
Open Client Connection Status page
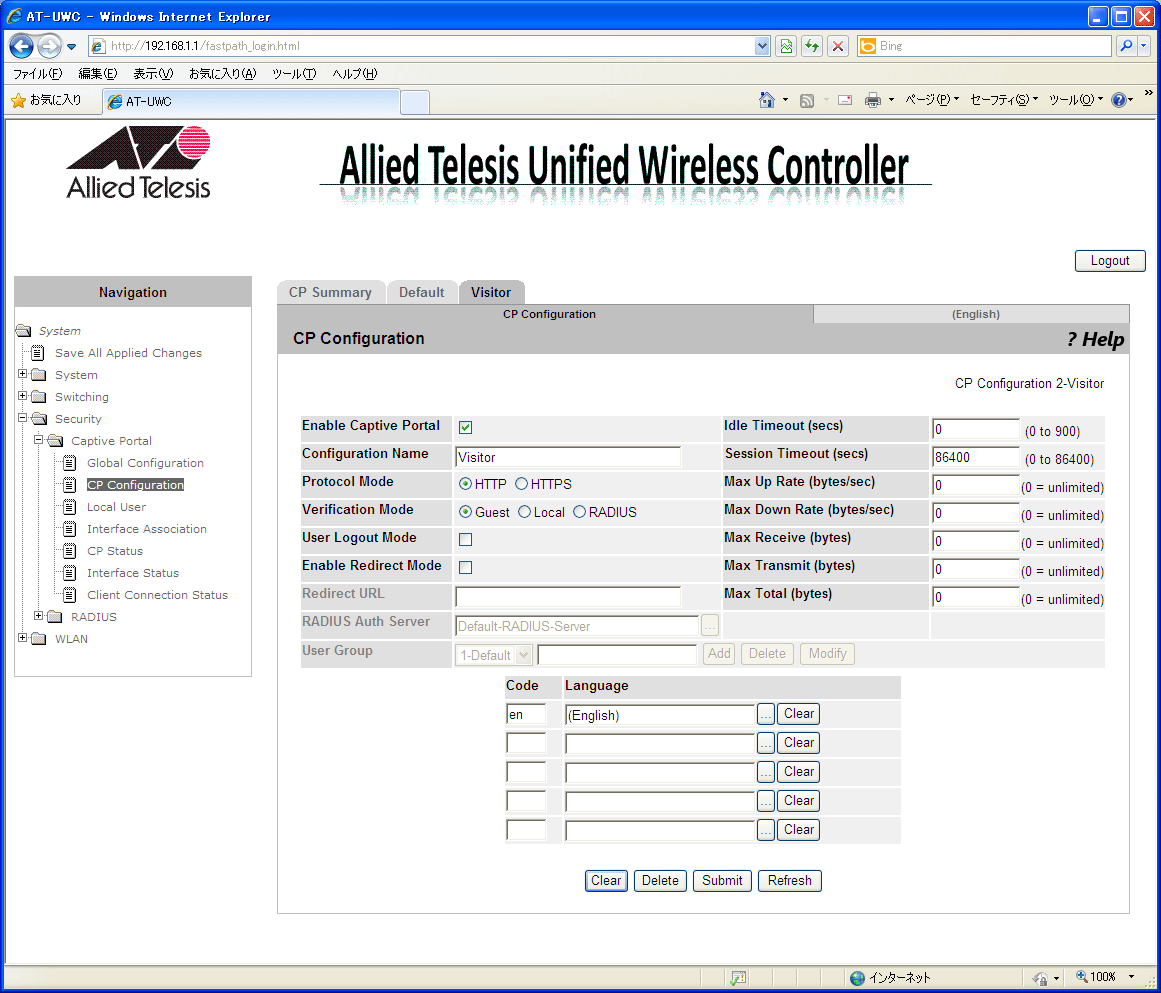pyautogui.click(x=157, y=595)
